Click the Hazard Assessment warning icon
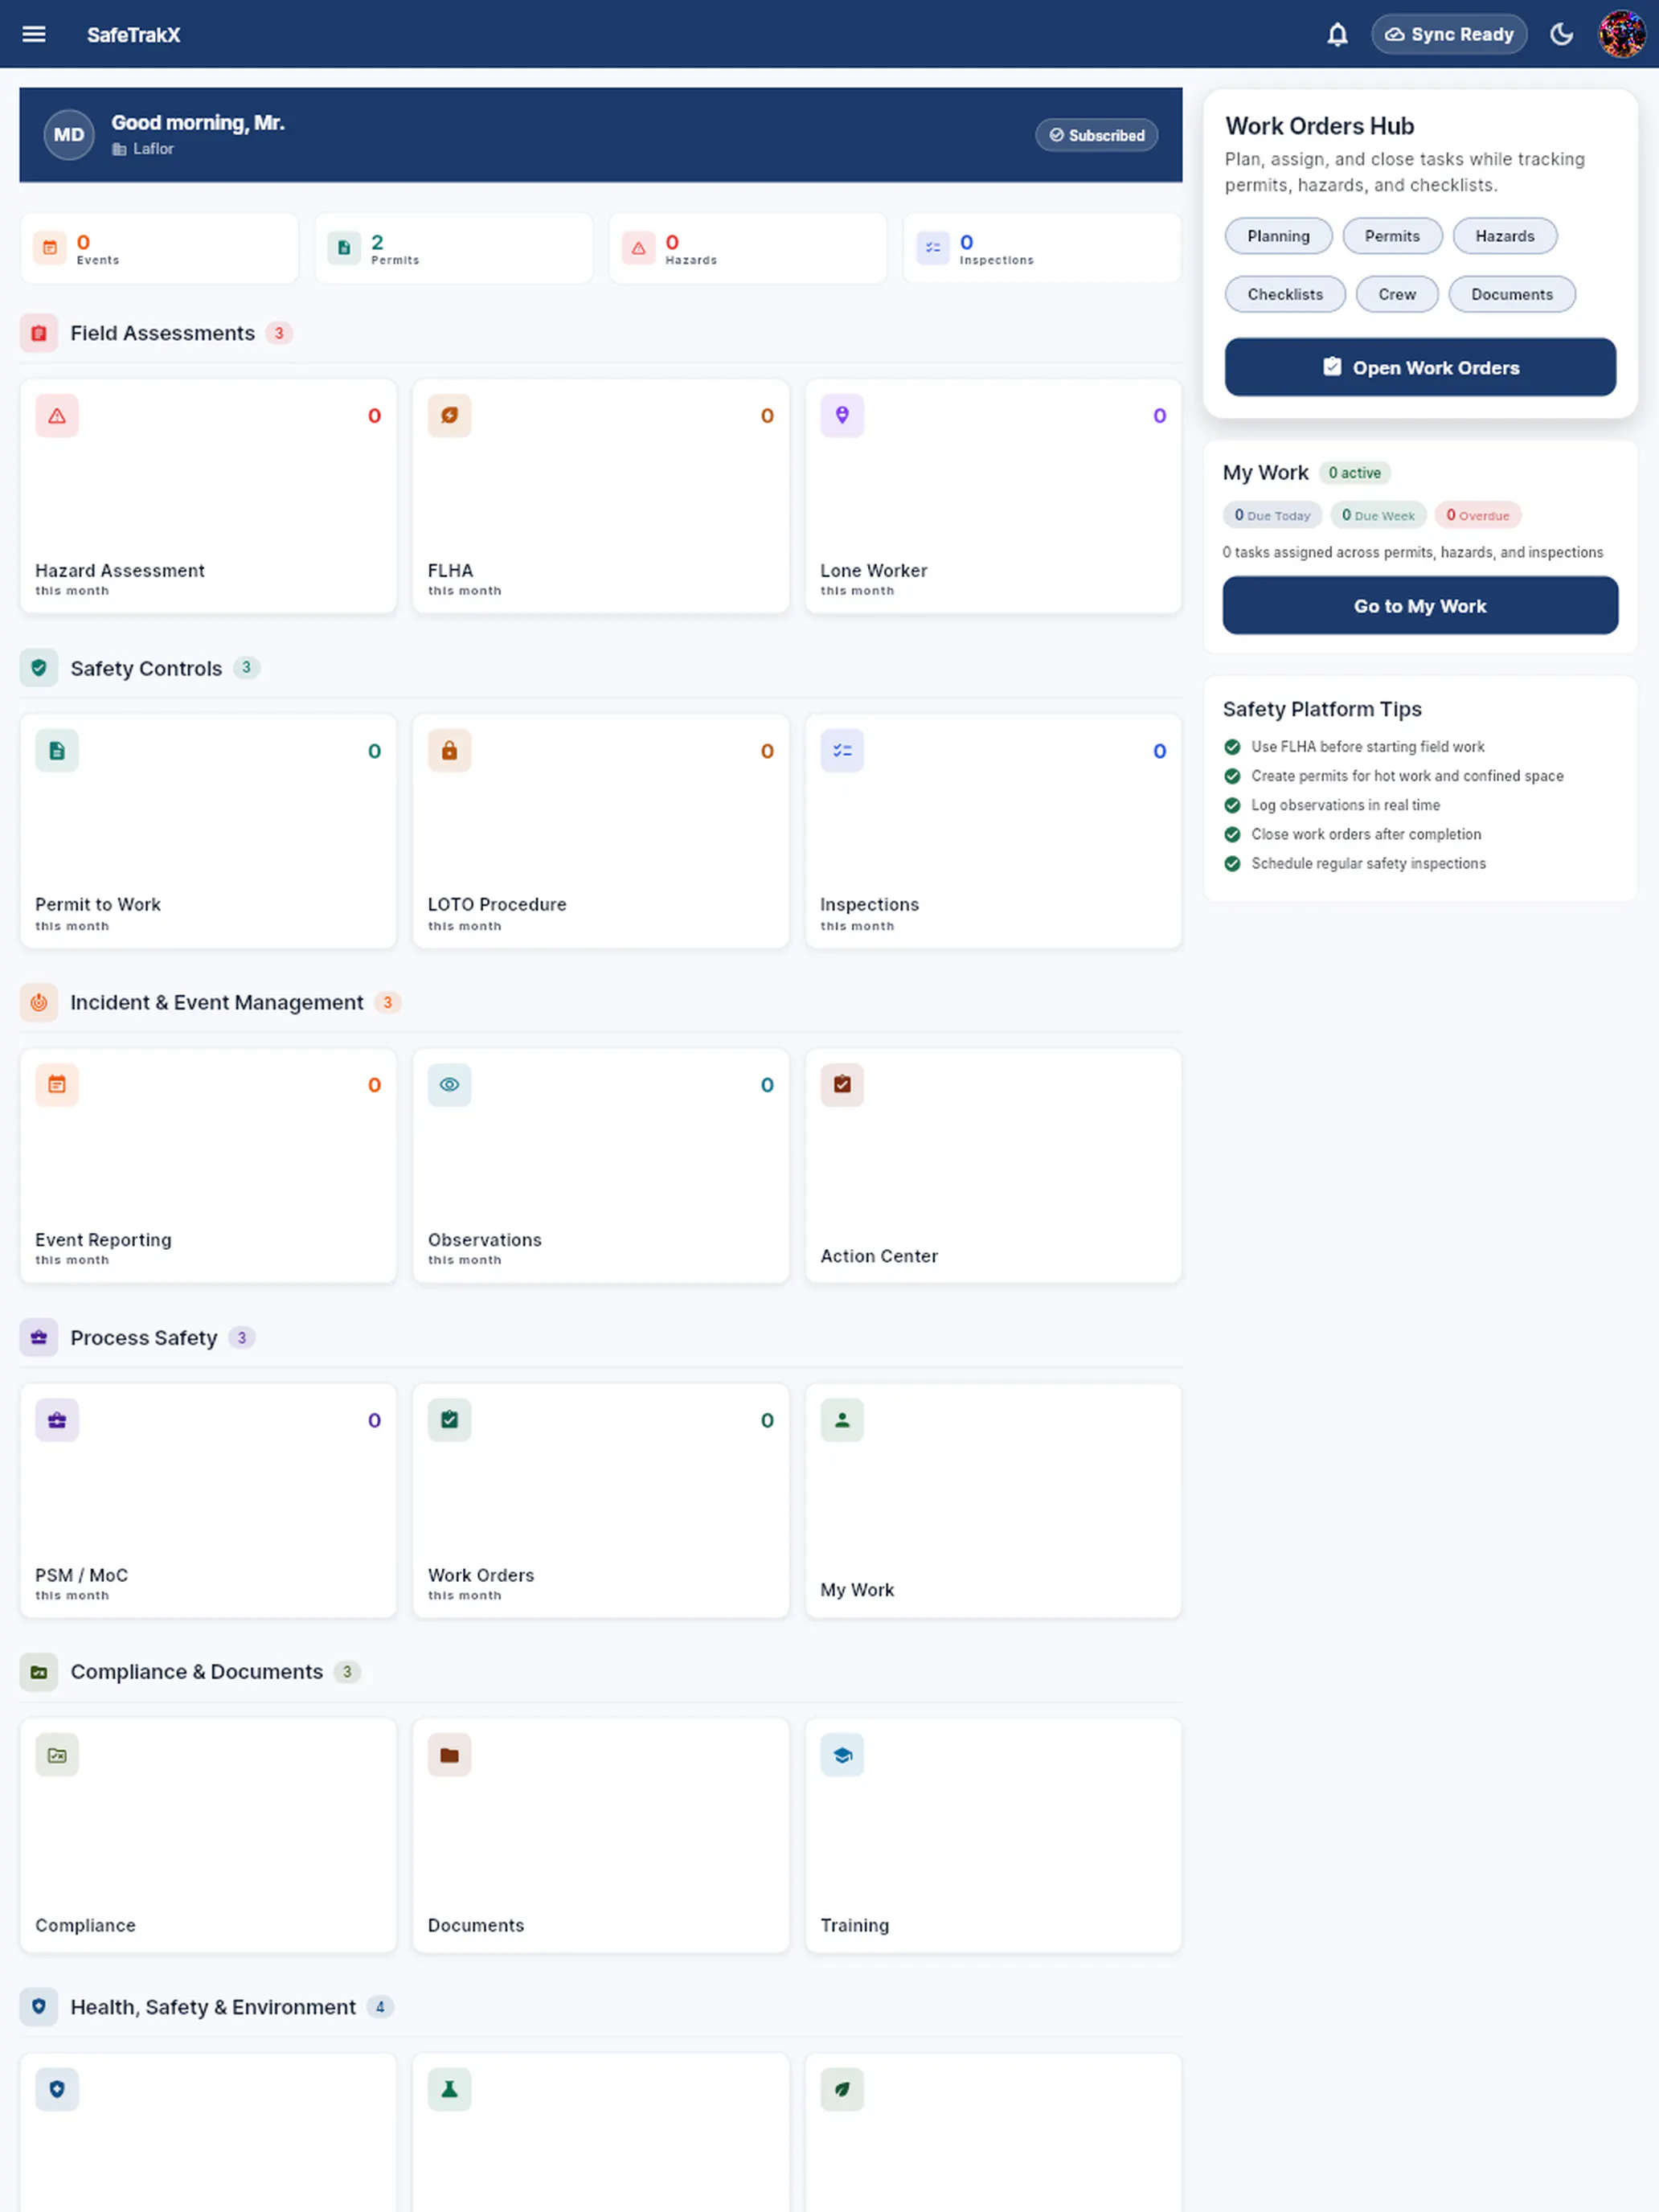Image resolution: width=1659 pixels, height=2212 pixels. [57, 416]
